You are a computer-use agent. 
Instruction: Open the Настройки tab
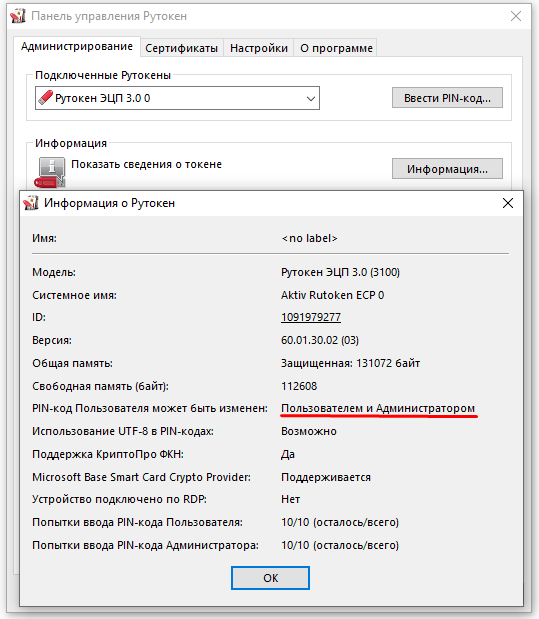coord(259,48)
